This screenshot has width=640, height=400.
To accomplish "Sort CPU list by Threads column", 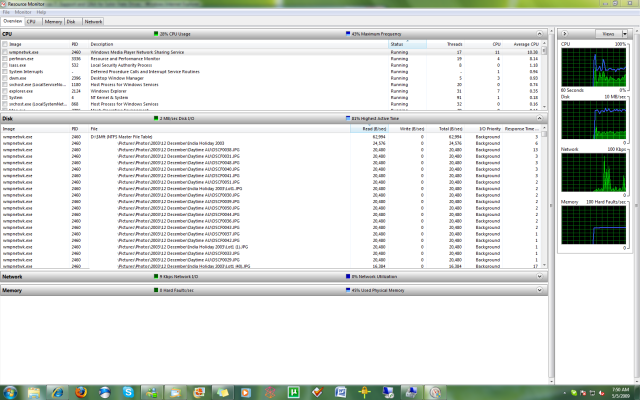I will [445, 44].
